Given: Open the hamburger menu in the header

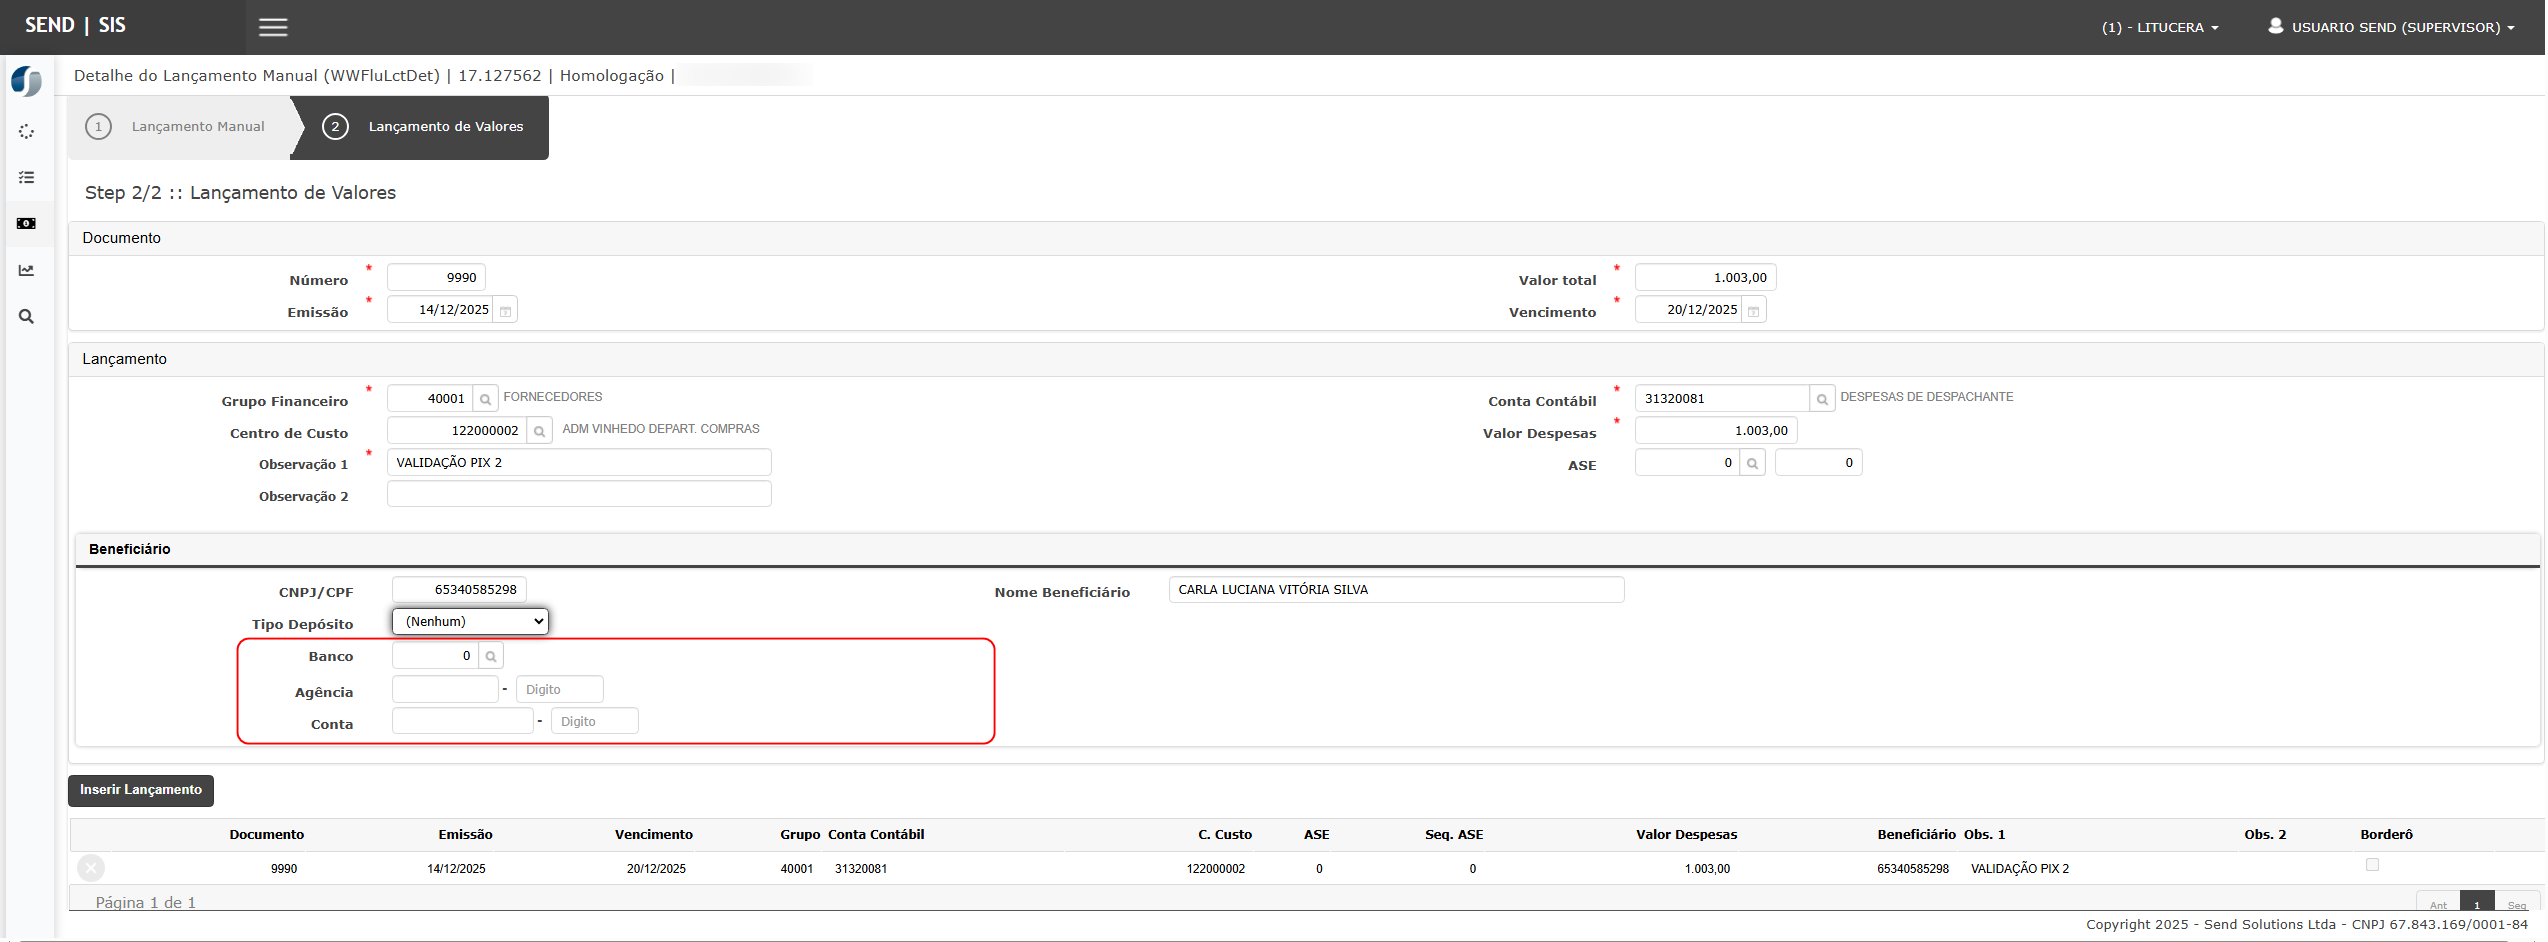Looking at the screenshot, I should [x=273, y=27].
